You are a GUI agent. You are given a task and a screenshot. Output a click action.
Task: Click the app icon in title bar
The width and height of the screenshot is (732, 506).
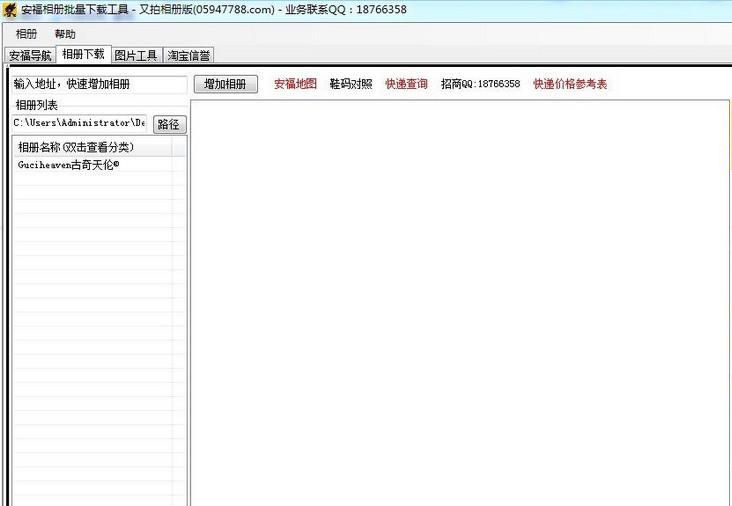click(x=10, y=9)
